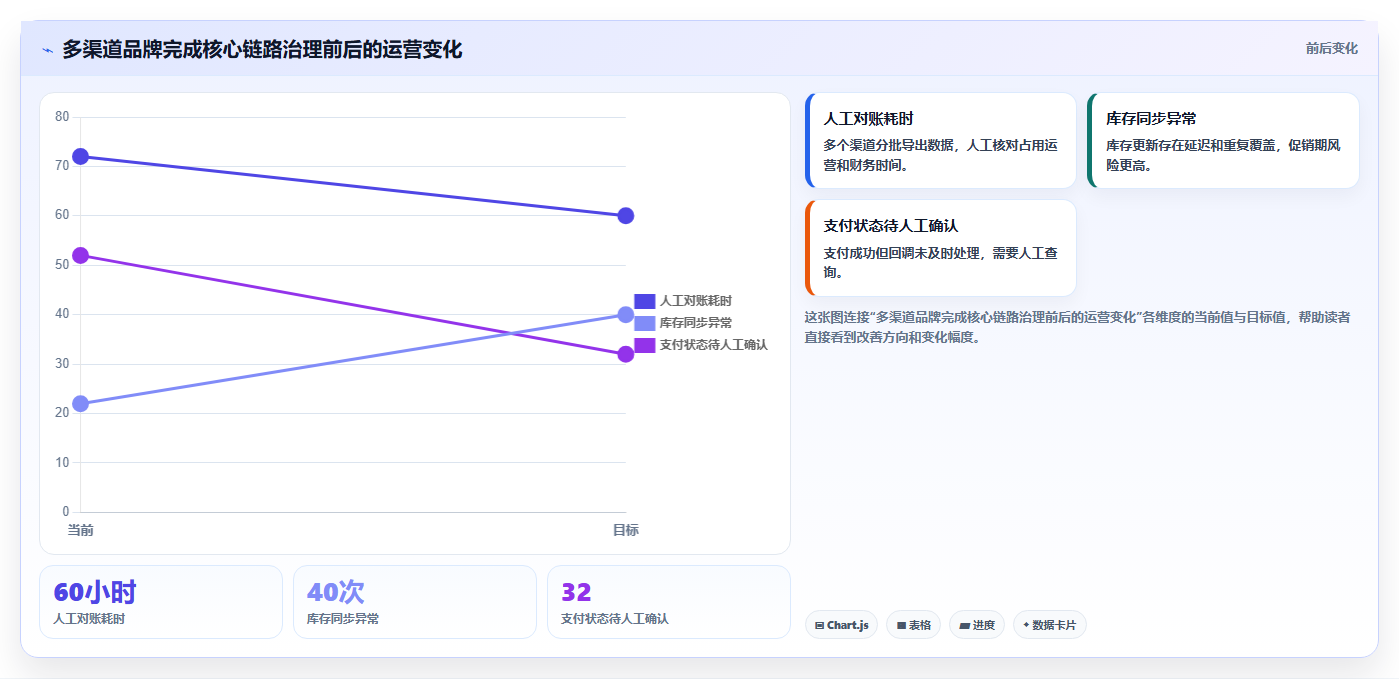Click the 库存同步异常 info card heading

pos(1151,119)
